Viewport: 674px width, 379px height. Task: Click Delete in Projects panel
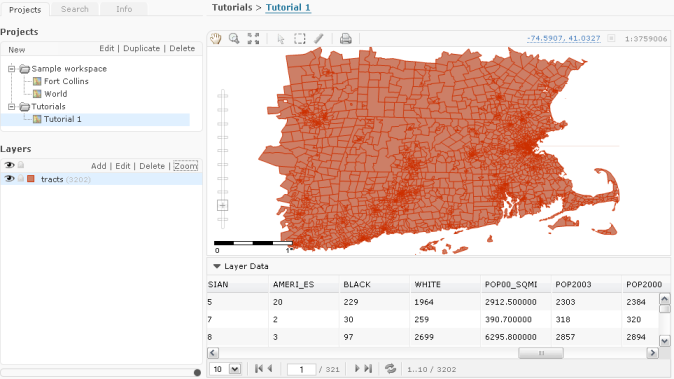(182, 49)
